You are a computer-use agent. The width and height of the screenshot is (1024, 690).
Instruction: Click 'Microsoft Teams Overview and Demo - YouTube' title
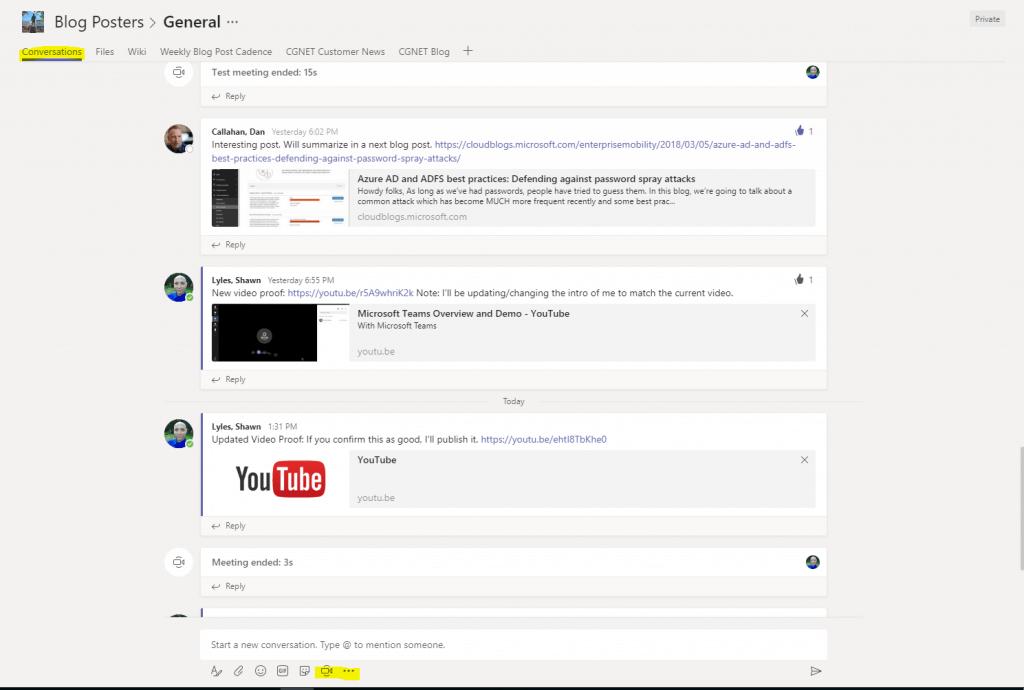click(464, 313)
